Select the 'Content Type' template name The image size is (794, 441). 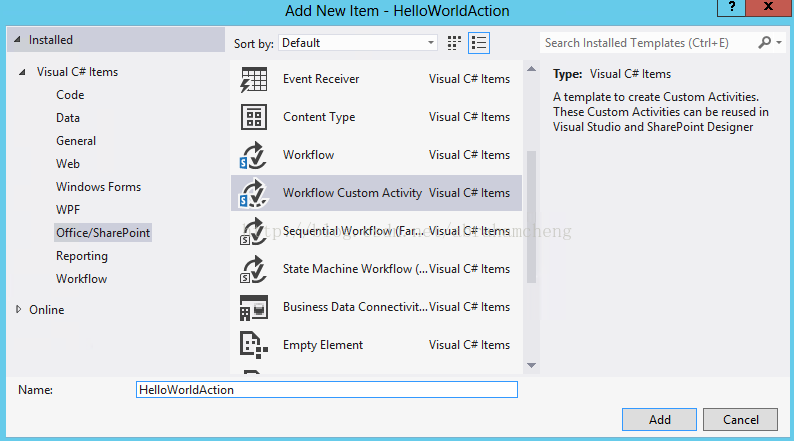click(x=319, y=117)
